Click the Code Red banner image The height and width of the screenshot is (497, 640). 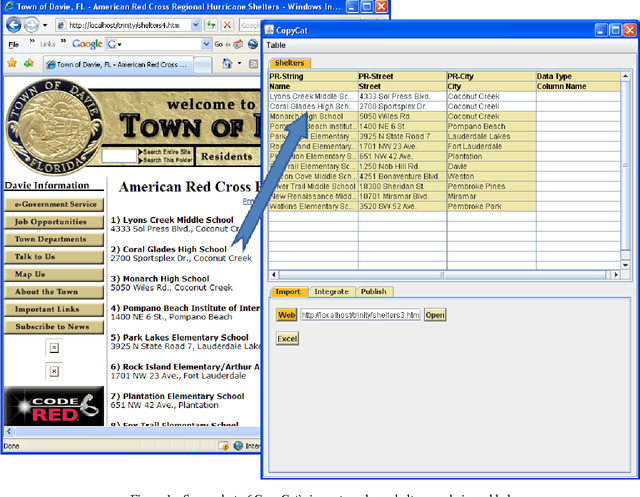pos(54,406)
